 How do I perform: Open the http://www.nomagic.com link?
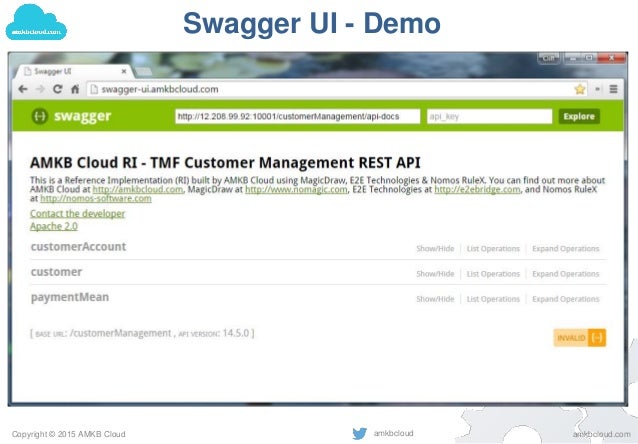pyautogui.click(x=296, y=189)
